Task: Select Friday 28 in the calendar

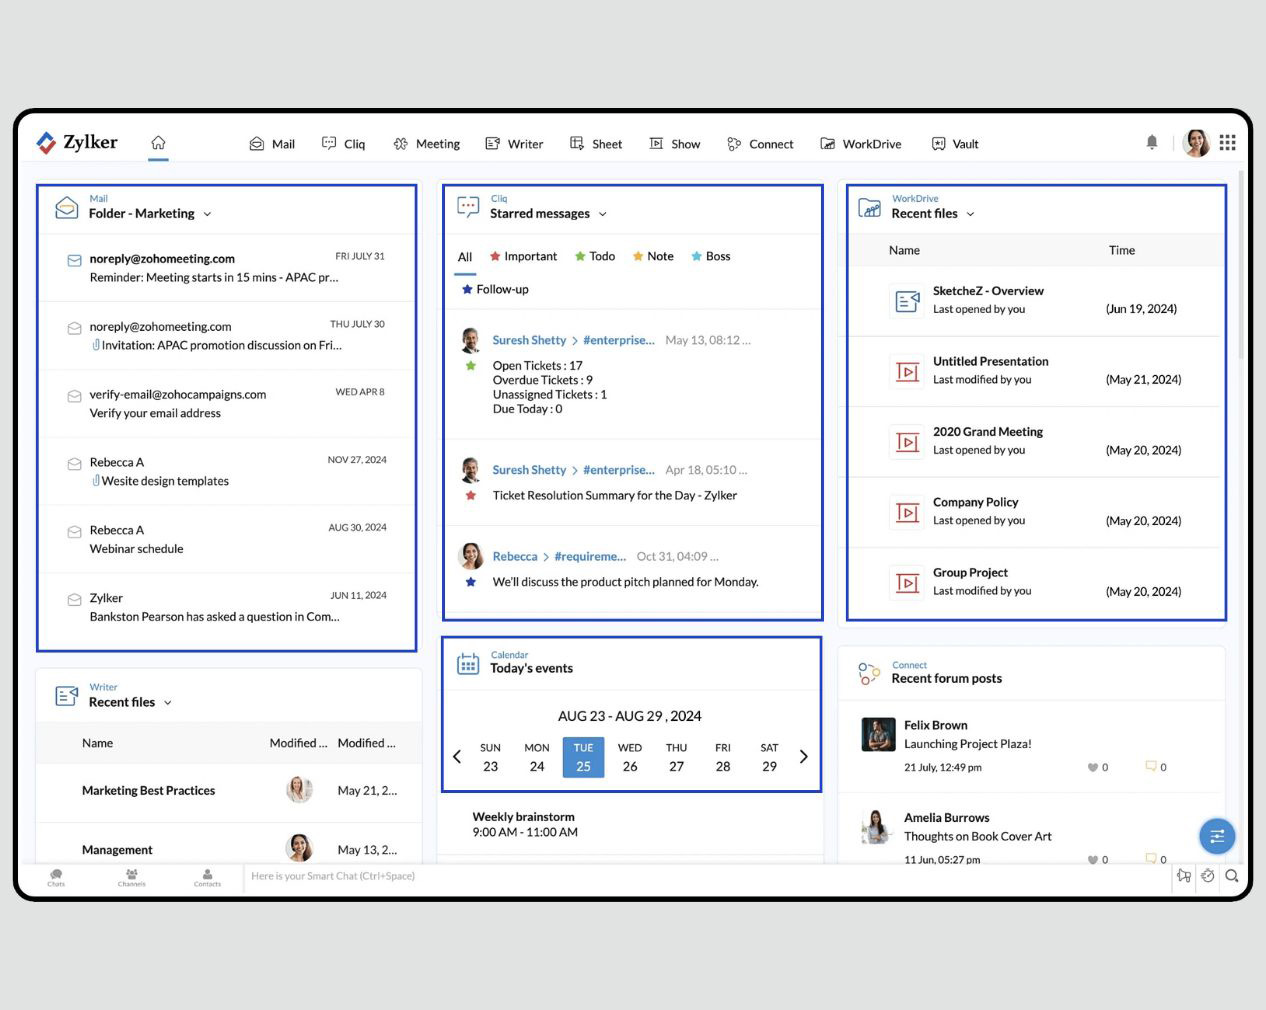Action: 723,757
